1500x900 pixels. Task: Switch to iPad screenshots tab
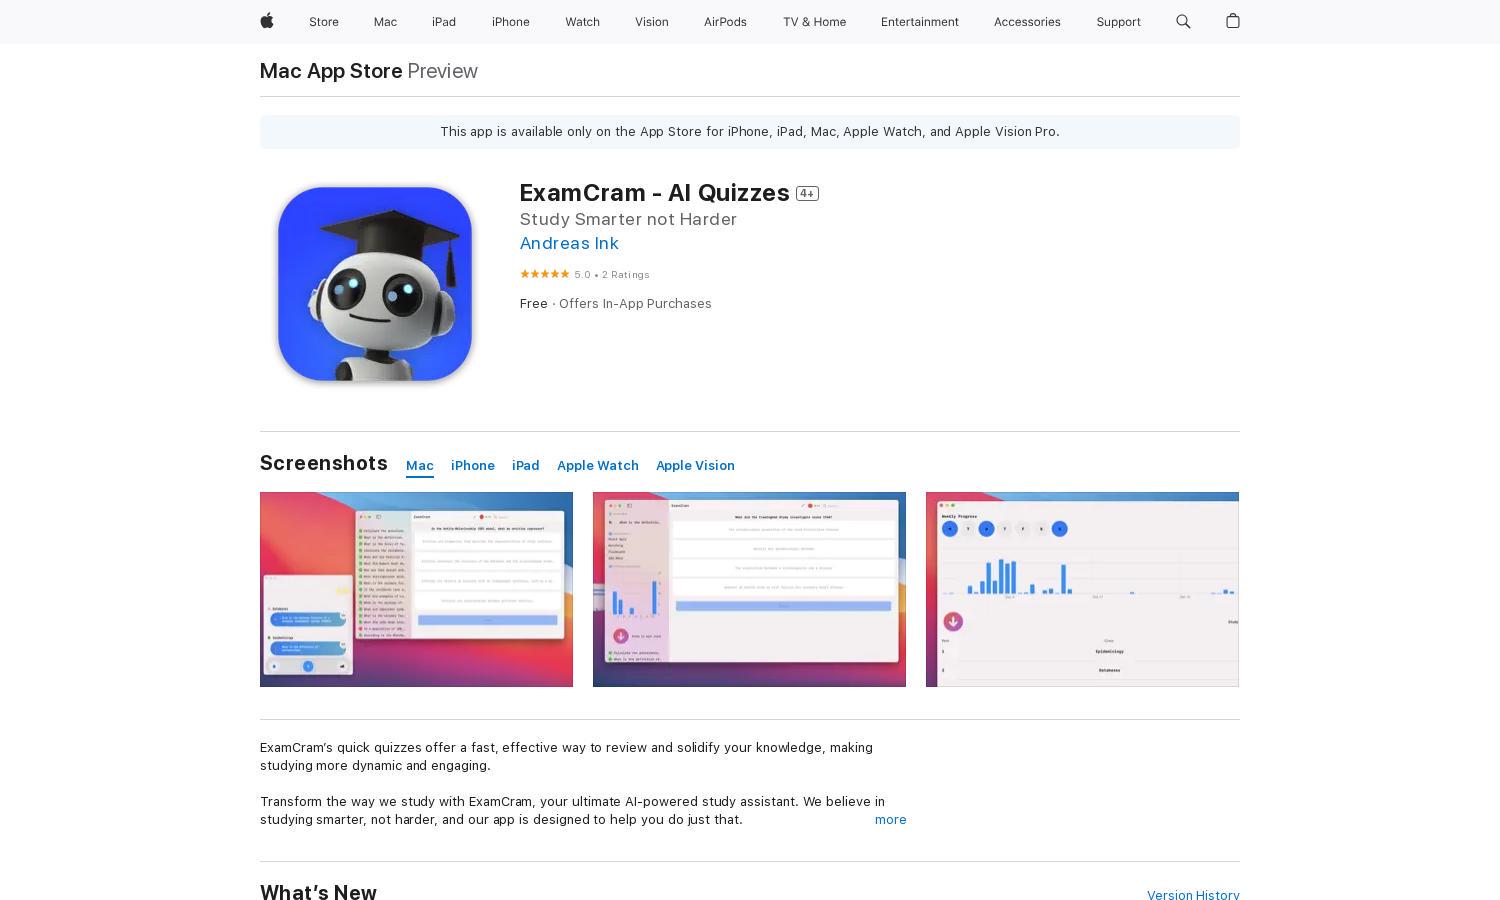pos(526,466)
